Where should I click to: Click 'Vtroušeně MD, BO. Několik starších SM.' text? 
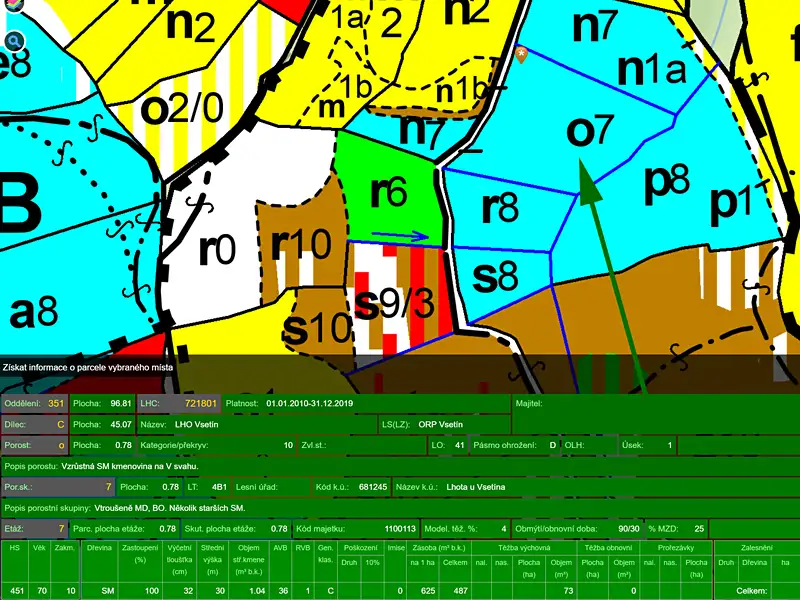(x=170, y=508)
